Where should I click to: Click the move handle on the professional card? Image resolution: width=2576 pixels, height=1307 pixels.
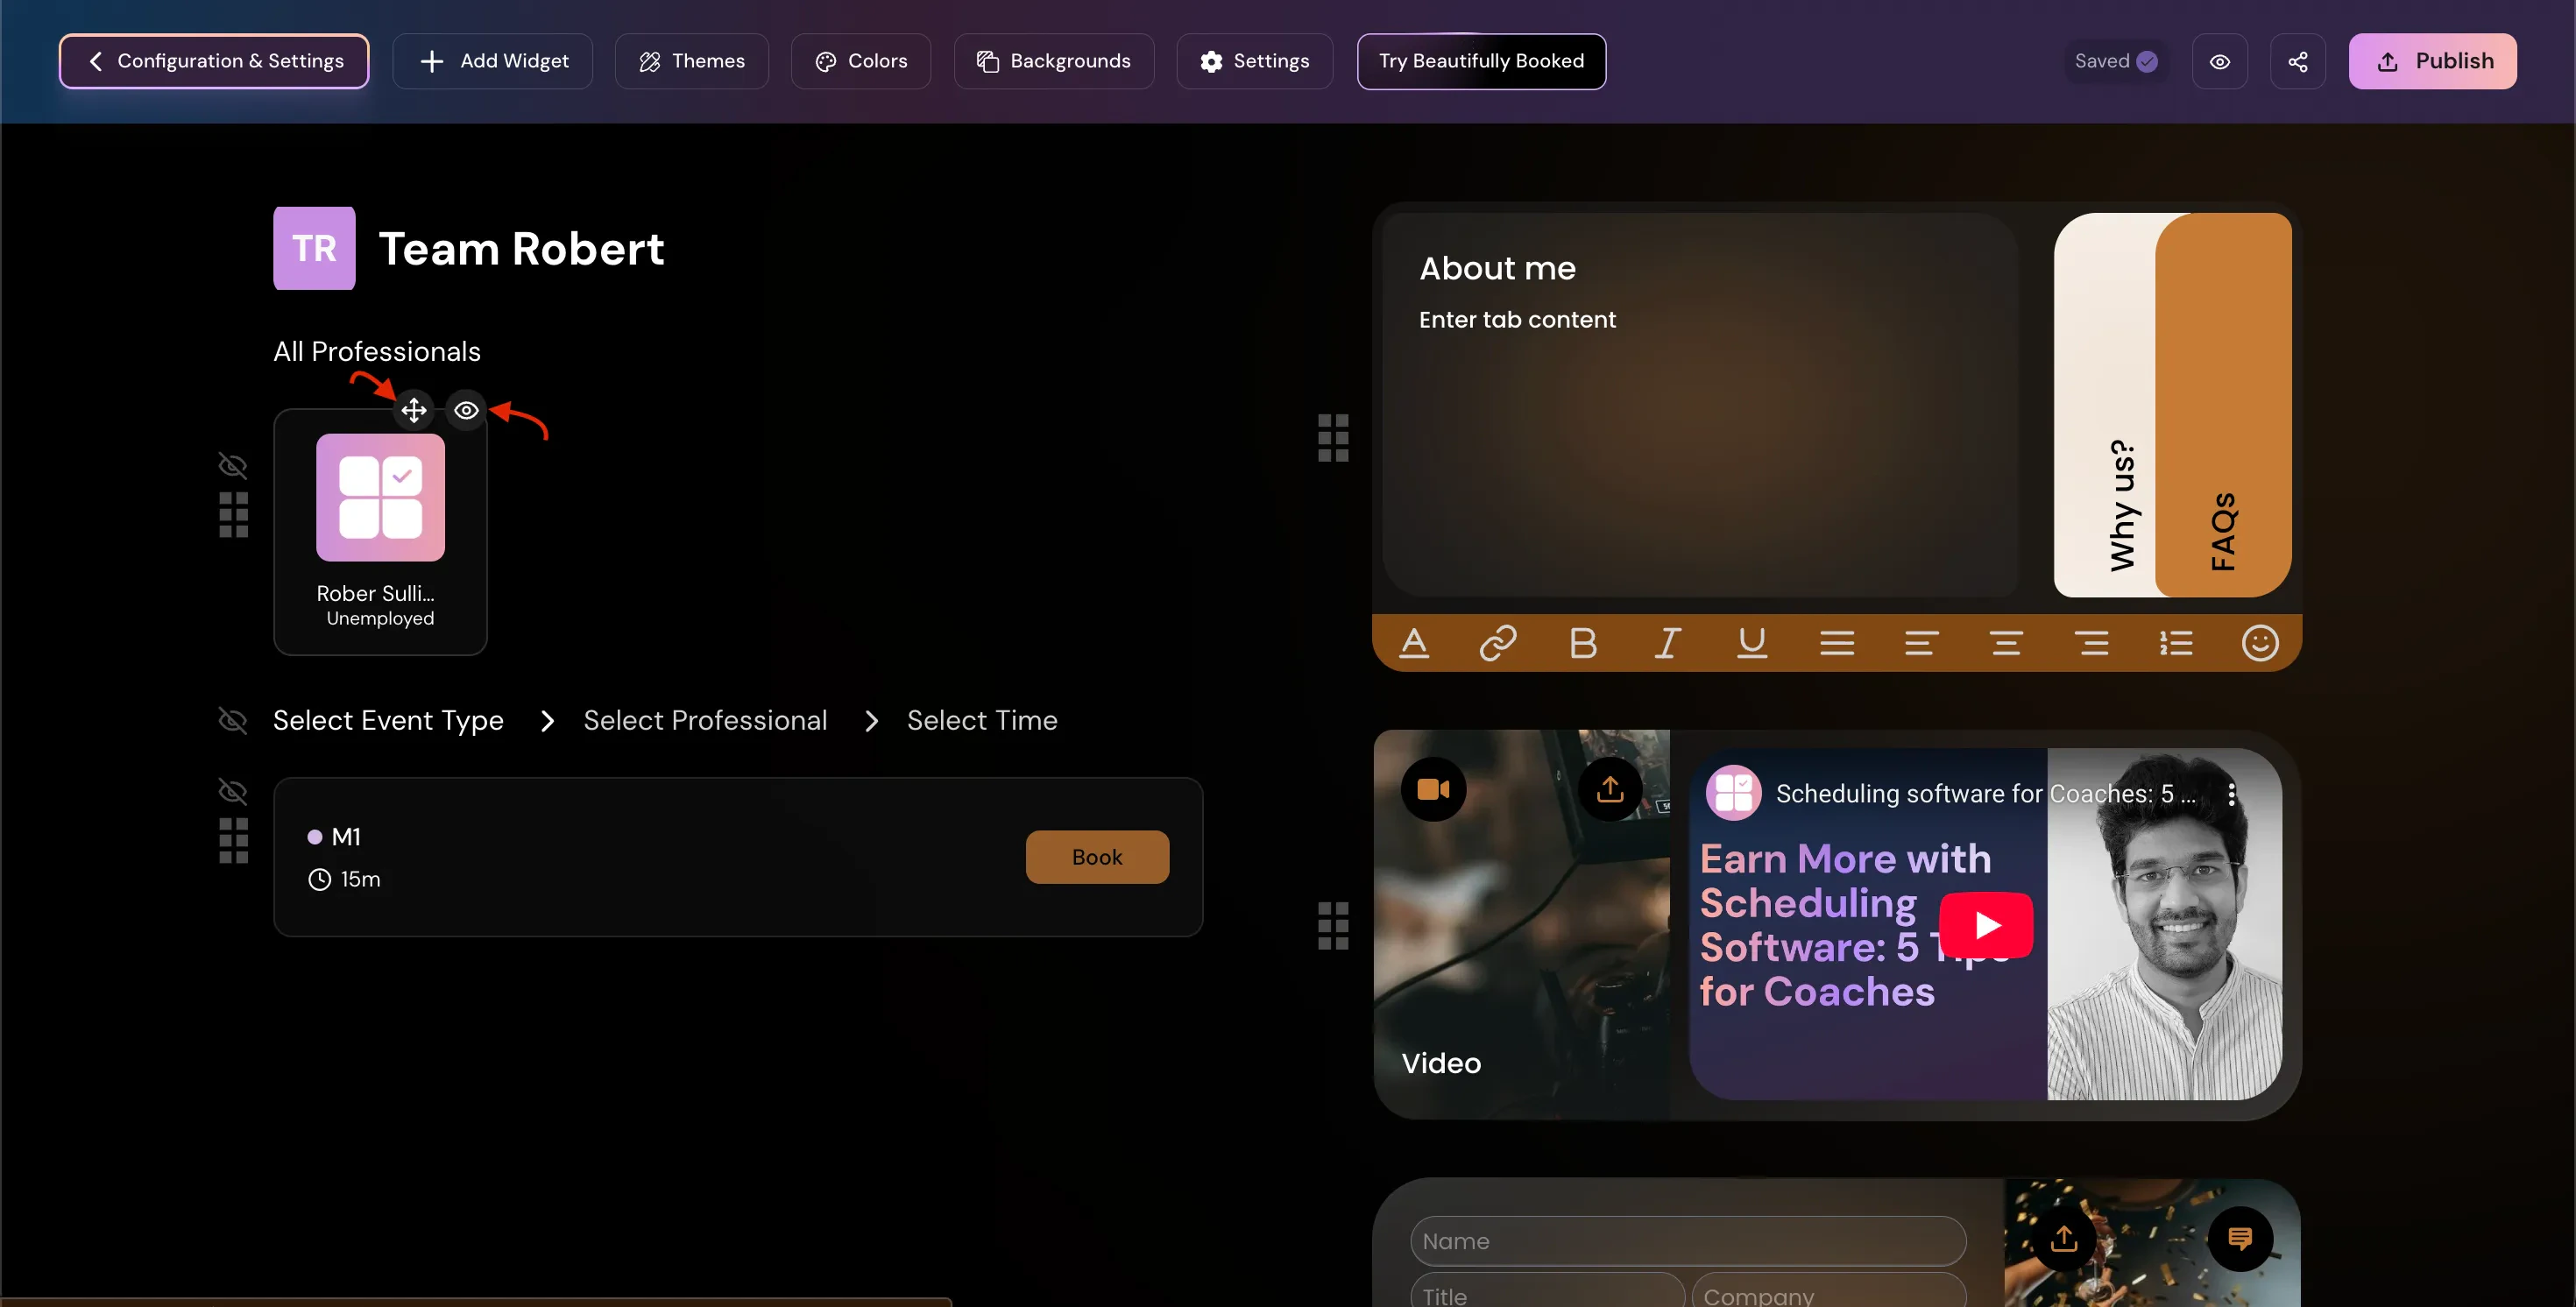point(413,410)
